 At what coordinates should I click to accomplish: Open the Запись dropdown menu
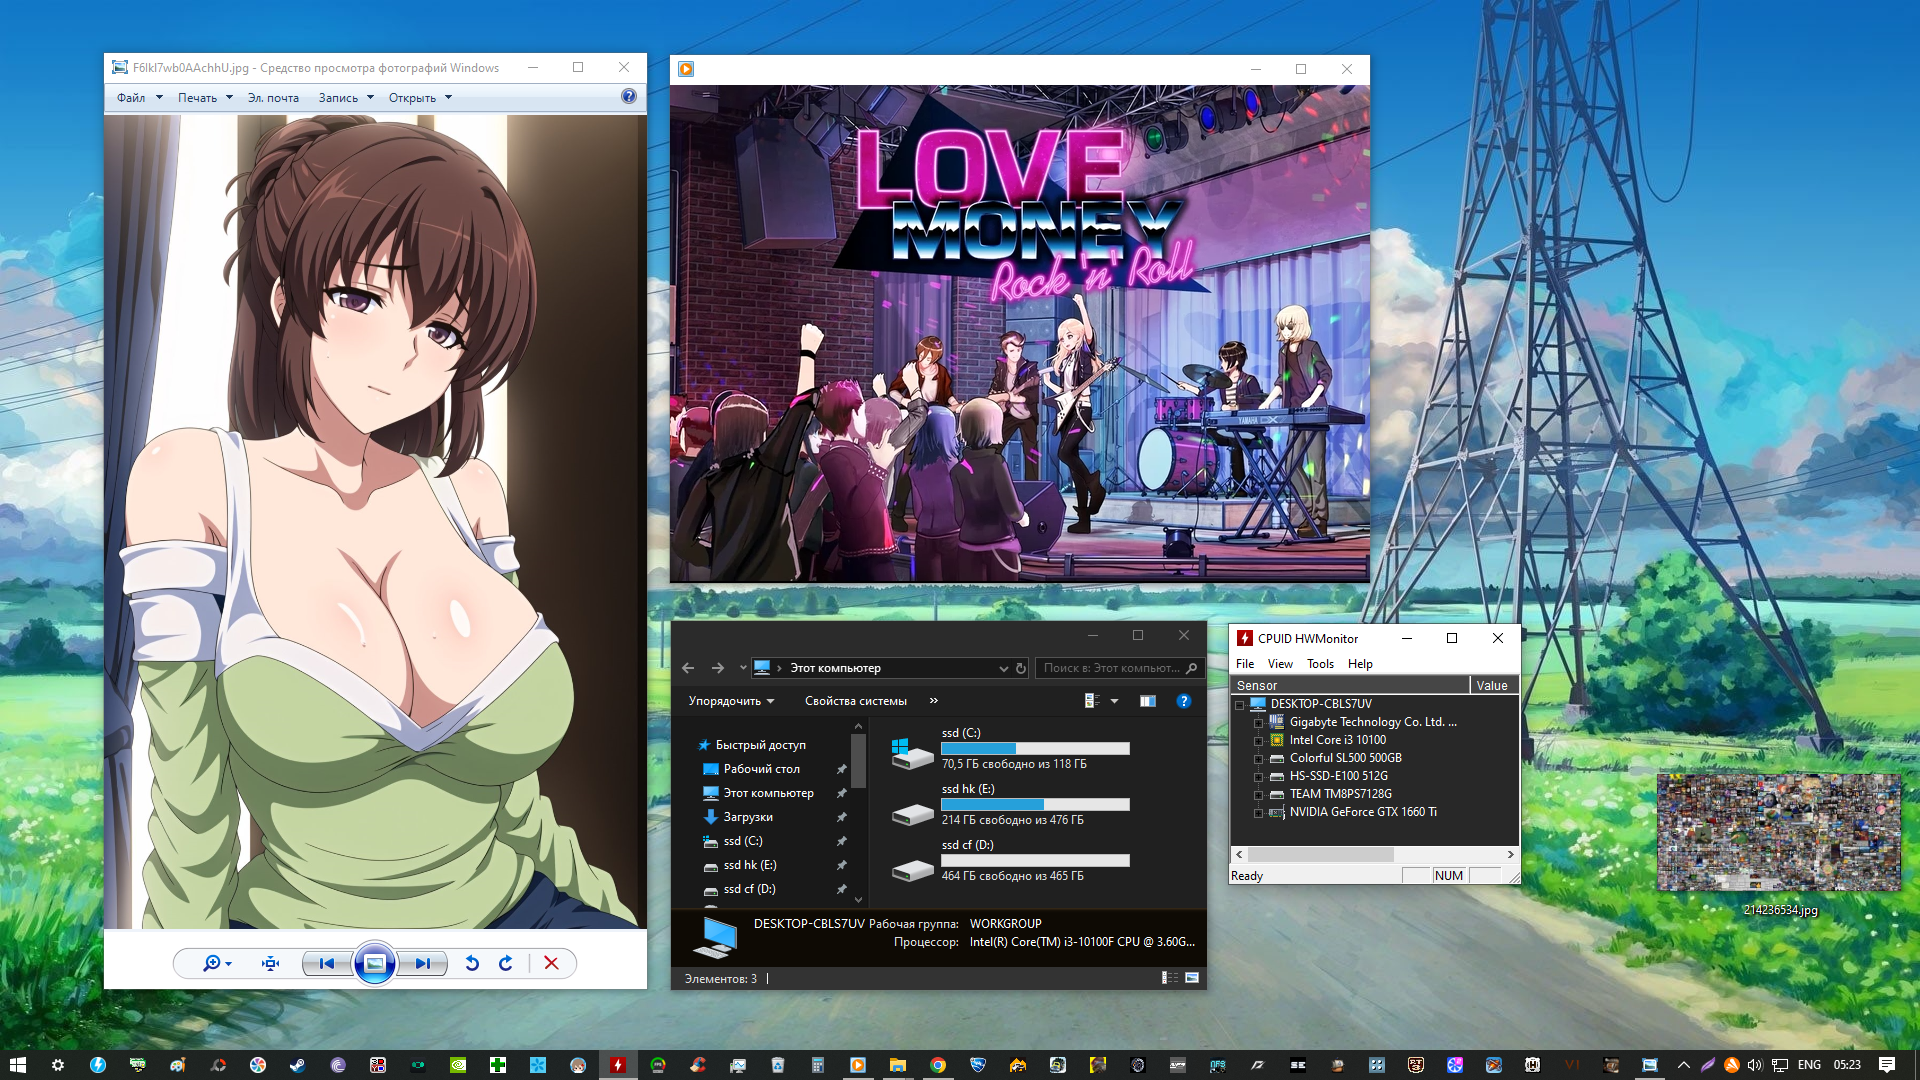346,98
